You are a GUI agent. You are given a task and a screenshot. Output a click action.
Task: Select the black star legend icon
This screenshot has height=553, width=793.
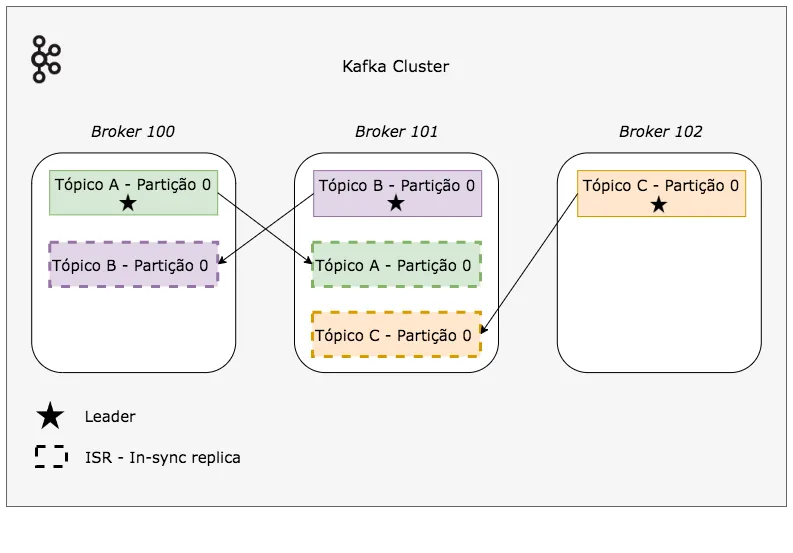click(x=50, y=417)
